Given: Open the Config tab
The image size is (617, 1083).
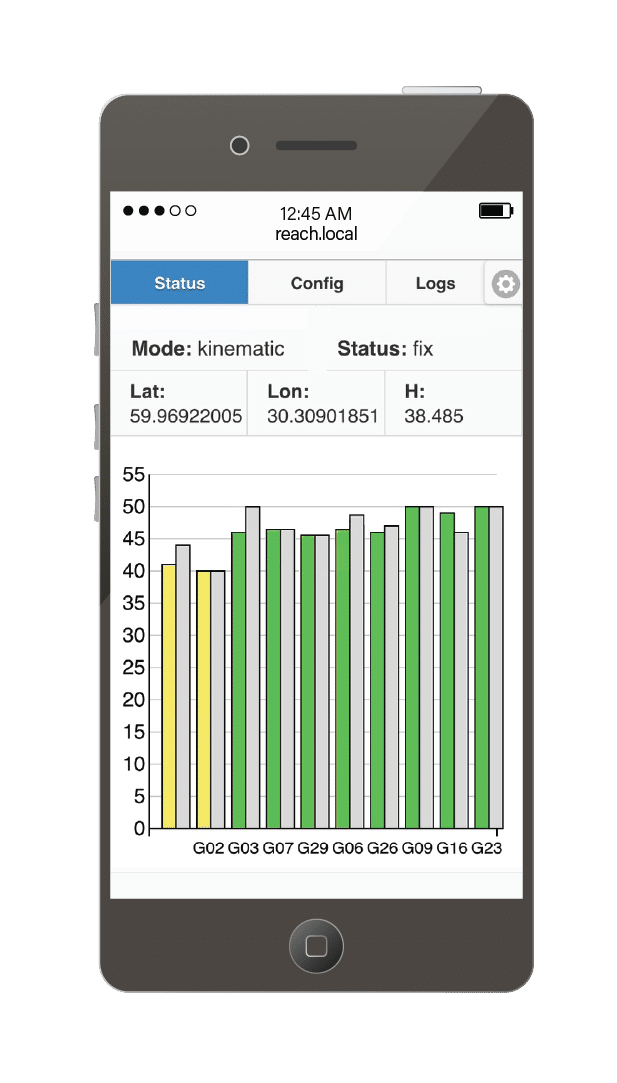Looking at the screenshot, I should (317, 283).
